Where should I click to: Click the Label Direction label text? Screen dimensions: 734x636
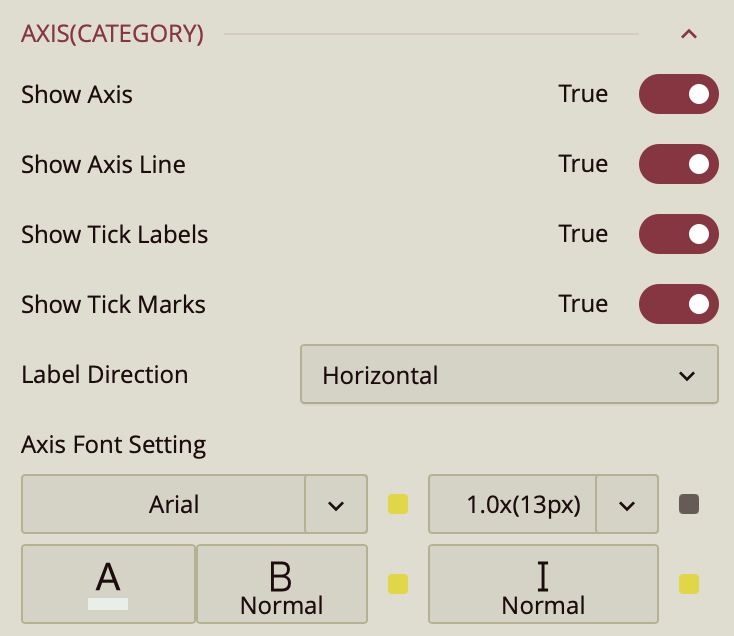pos(105,375)
